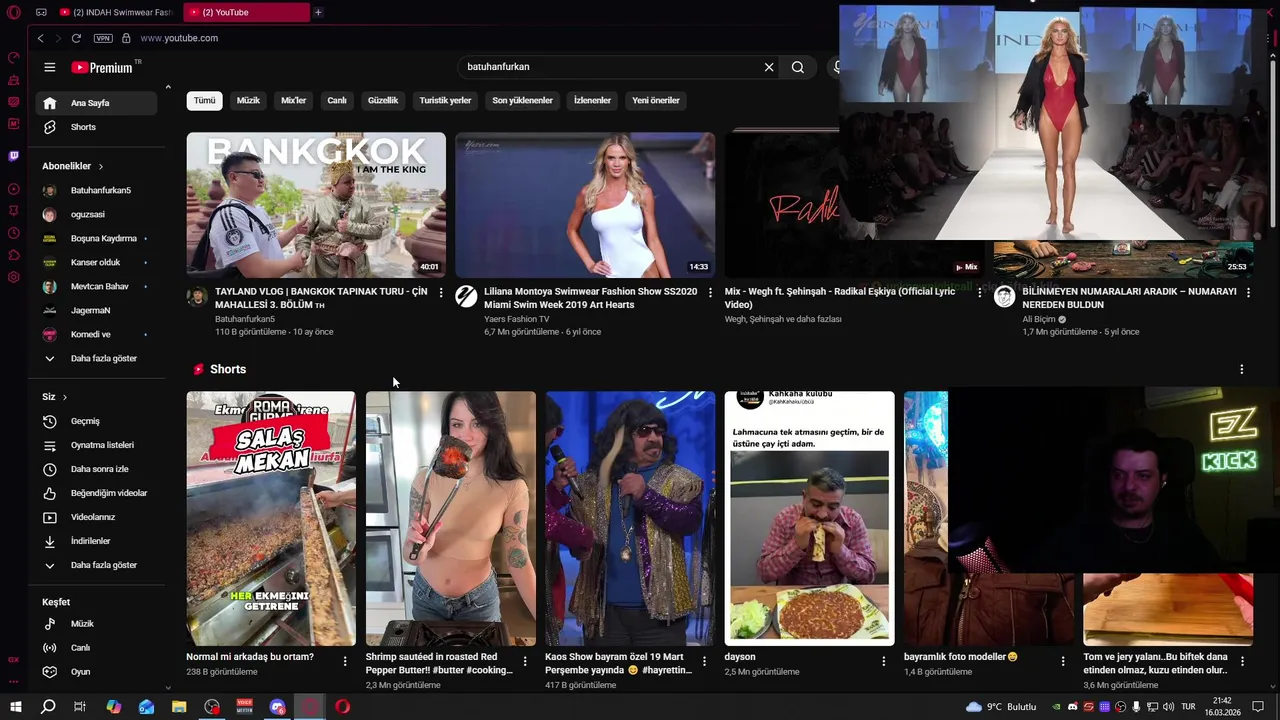Open Windows Start menu
1280x720 pixels.
point(16,707)
